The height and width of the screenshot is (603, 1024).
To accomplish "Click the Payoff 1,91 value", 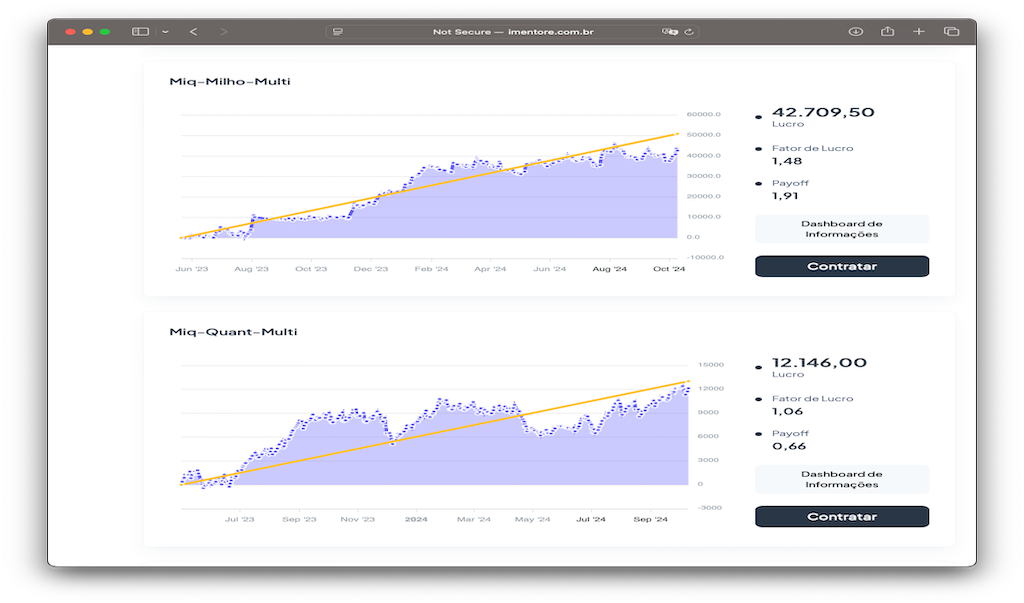I will pyautogui.click(x=785, y=195).
